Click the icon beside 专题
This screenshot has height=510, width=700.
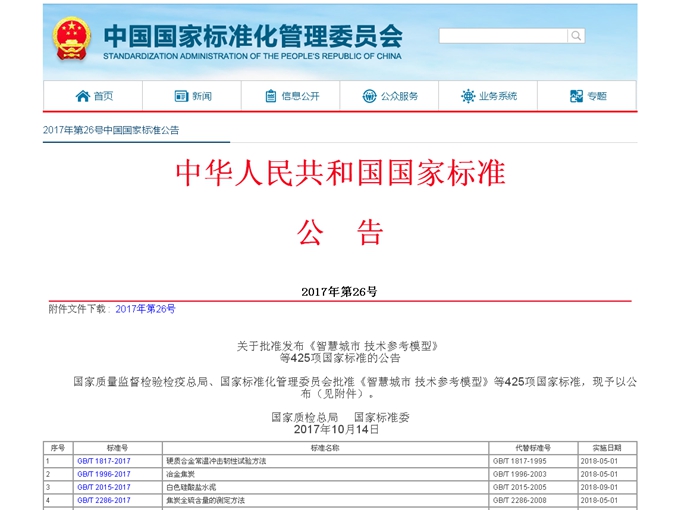tap(576, 96)
